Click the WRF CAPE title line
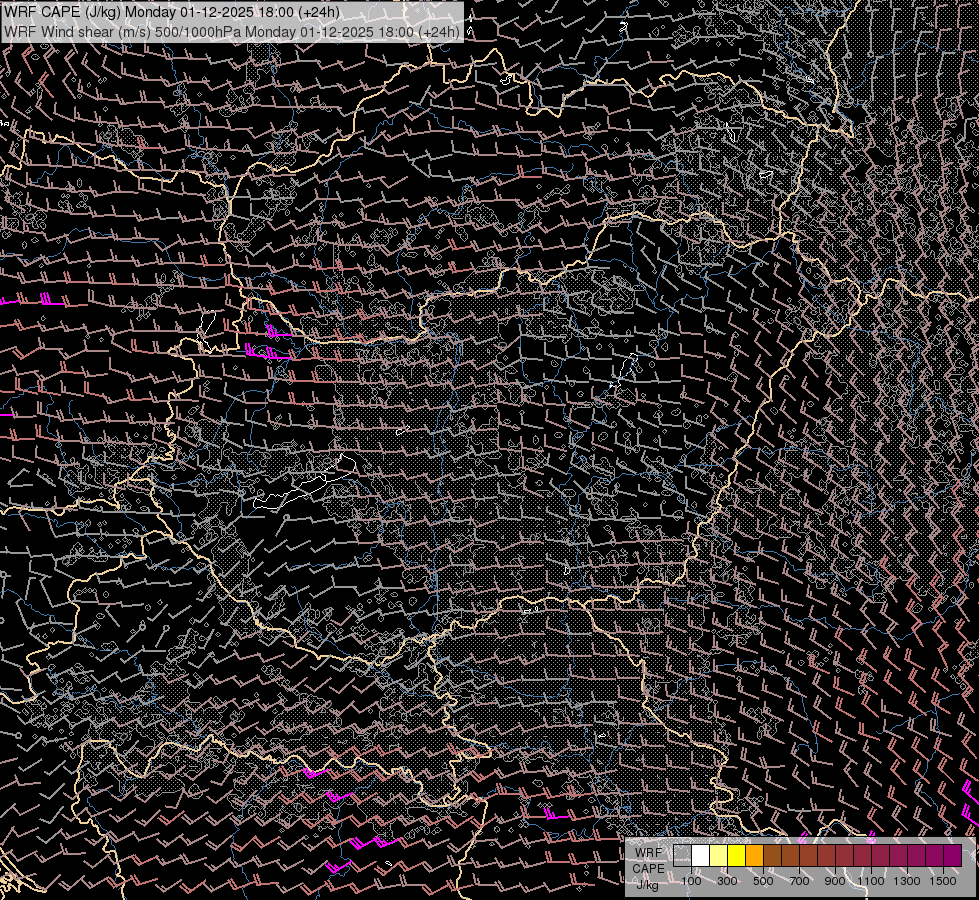 coord(172,12)
